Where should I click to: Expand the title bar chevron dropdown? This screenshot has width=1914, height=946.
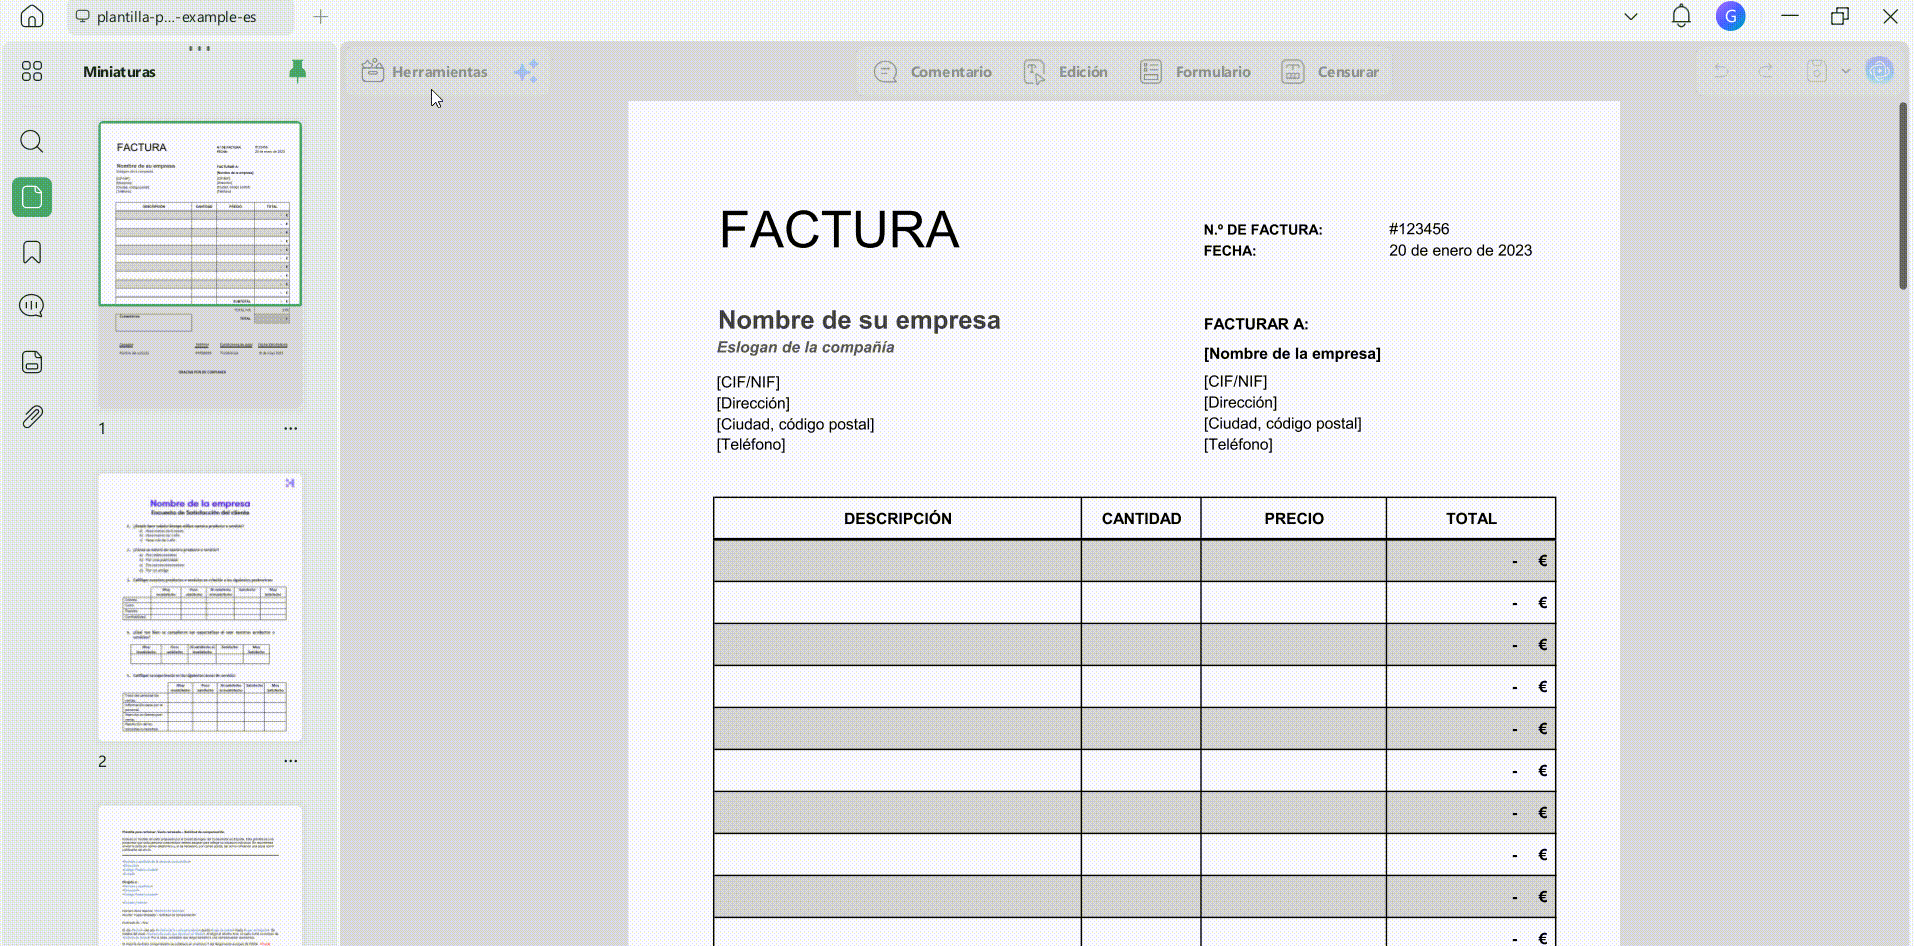(1631, 16)
